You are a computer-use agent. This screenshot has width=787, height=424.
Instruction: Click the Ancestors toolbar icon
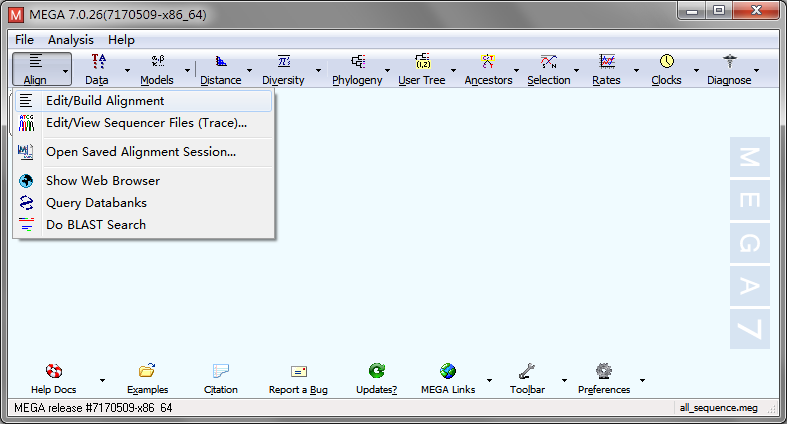(488, 62)
